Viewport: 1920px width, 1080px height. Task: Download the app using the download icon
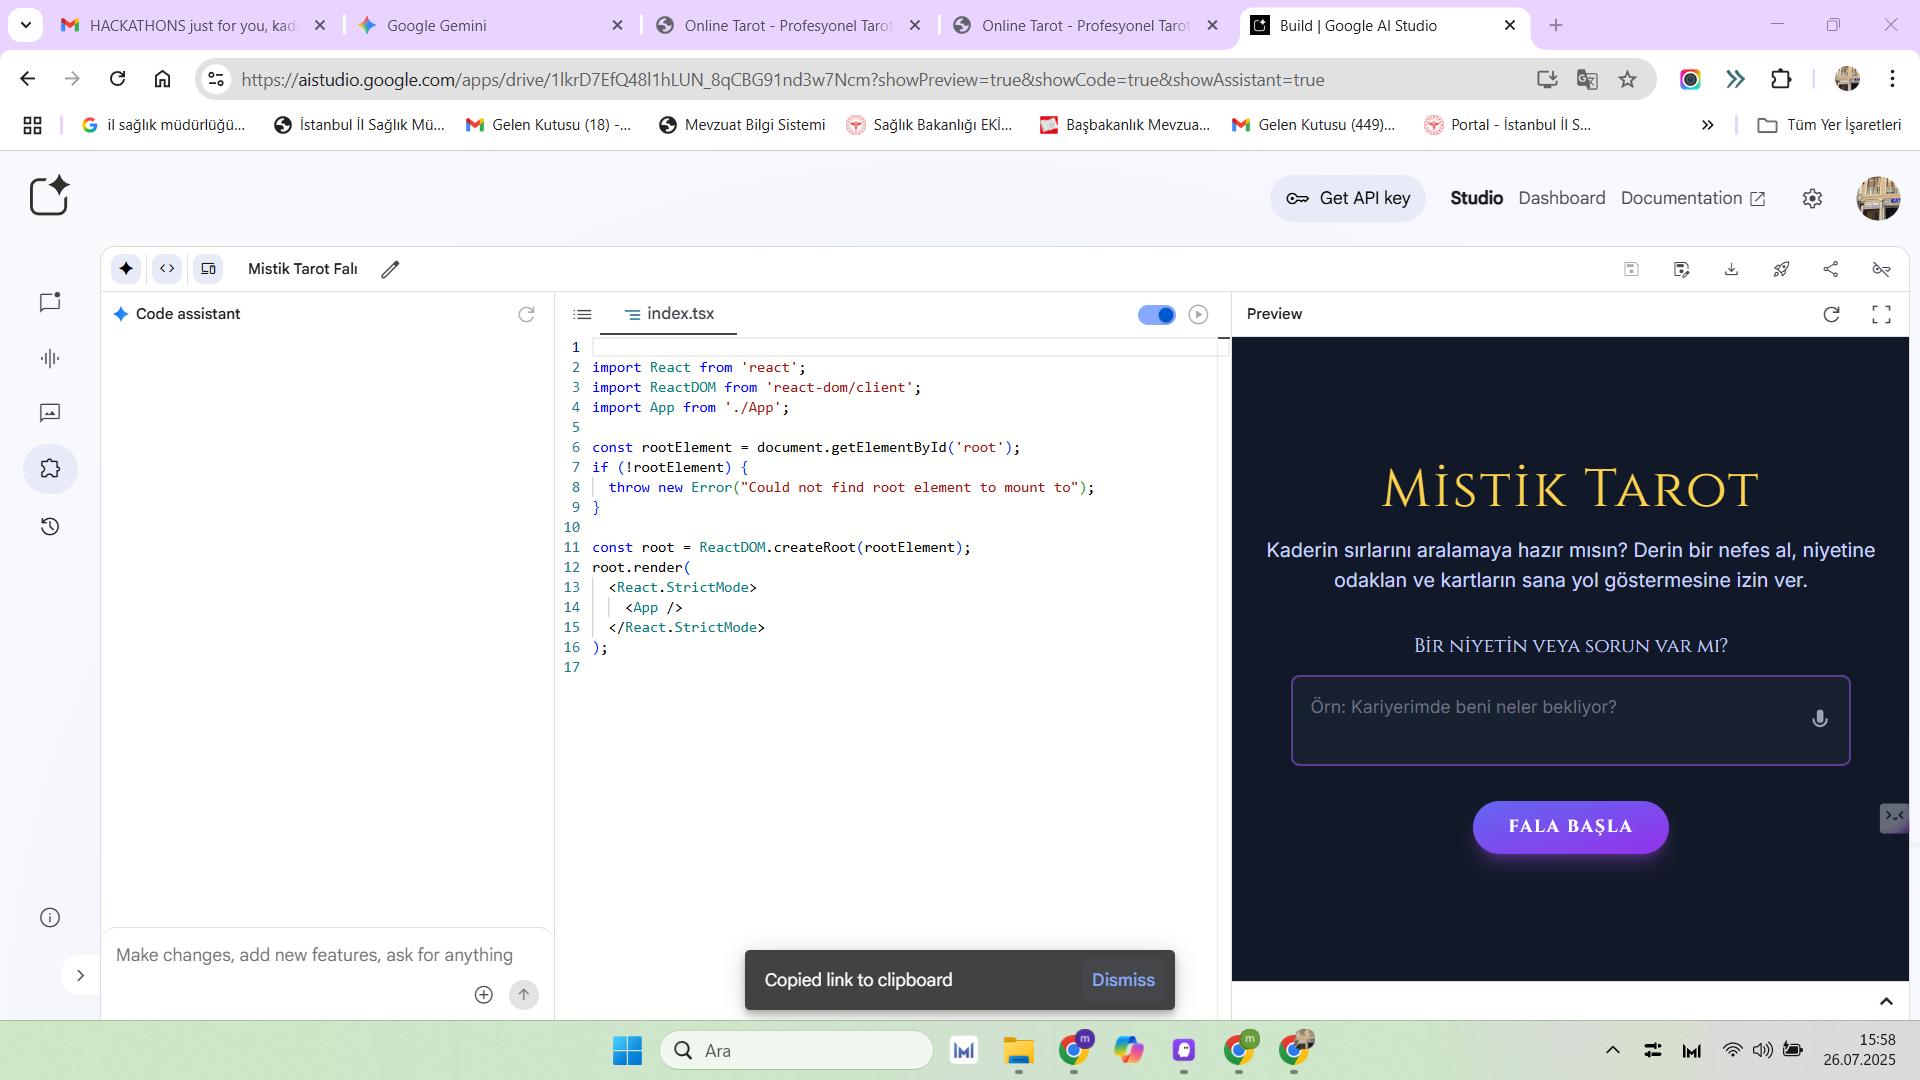pos(1731,269)
